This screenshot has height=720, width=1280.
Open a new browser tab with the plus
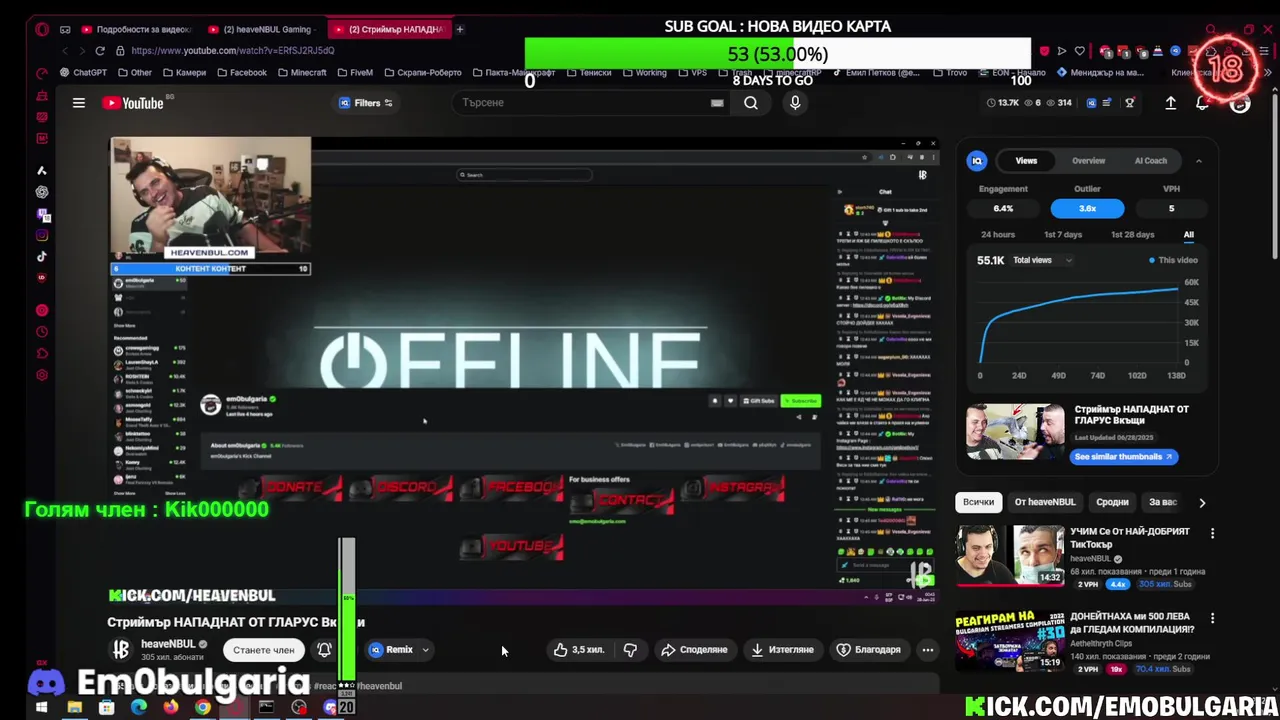[x=460, y=29]
